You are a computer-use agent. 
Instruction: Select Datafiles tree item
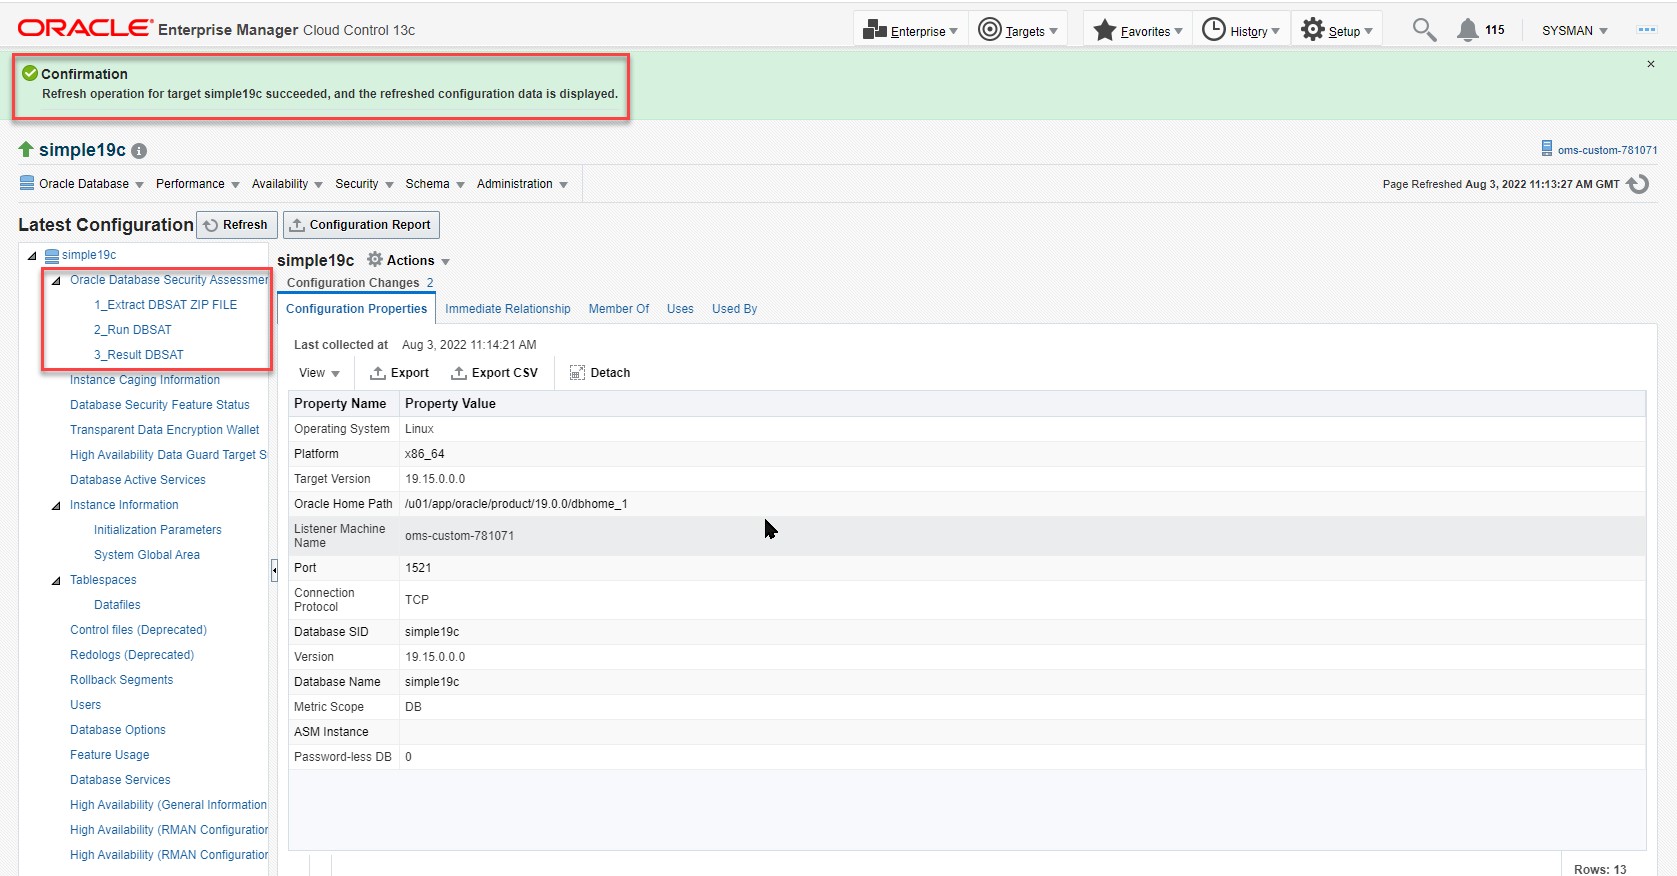117,605
